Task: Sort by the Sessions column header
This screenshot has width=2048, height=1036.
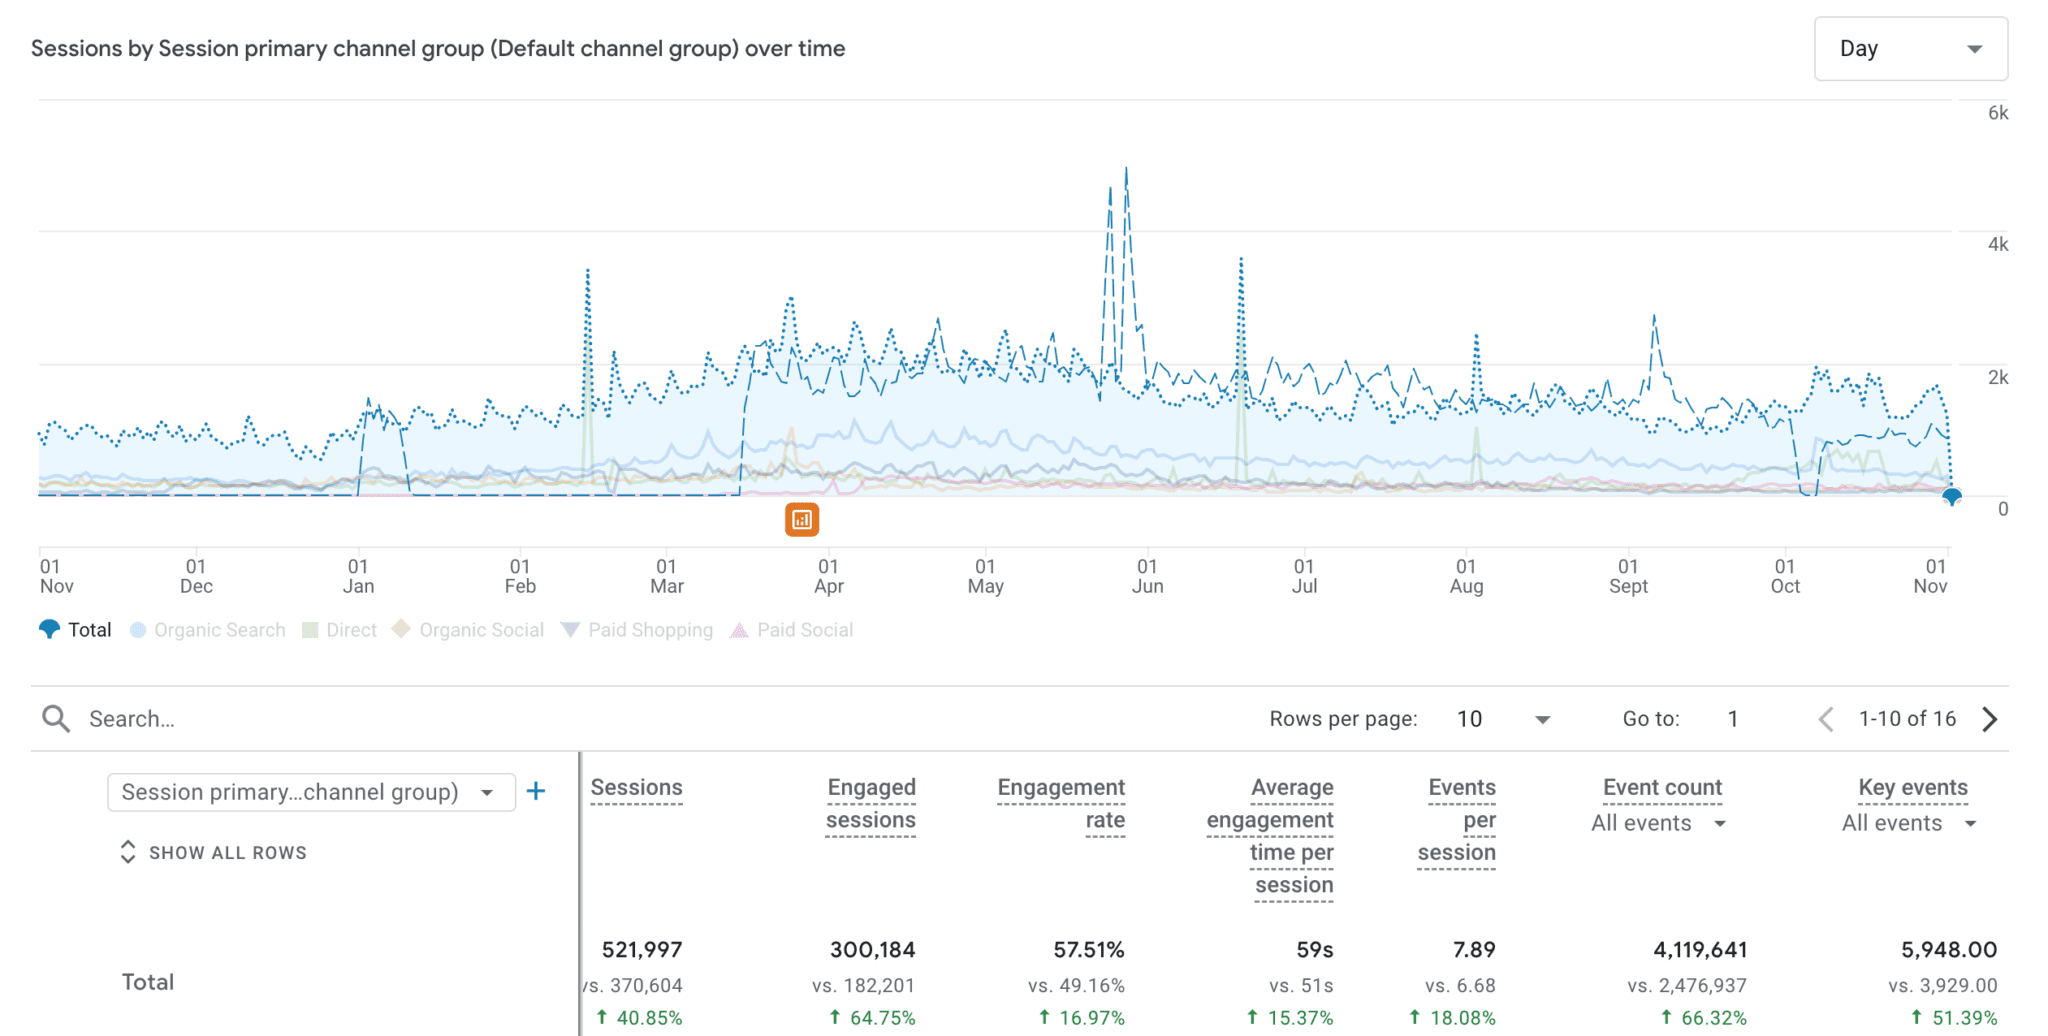Action: (x=636, y=788)
